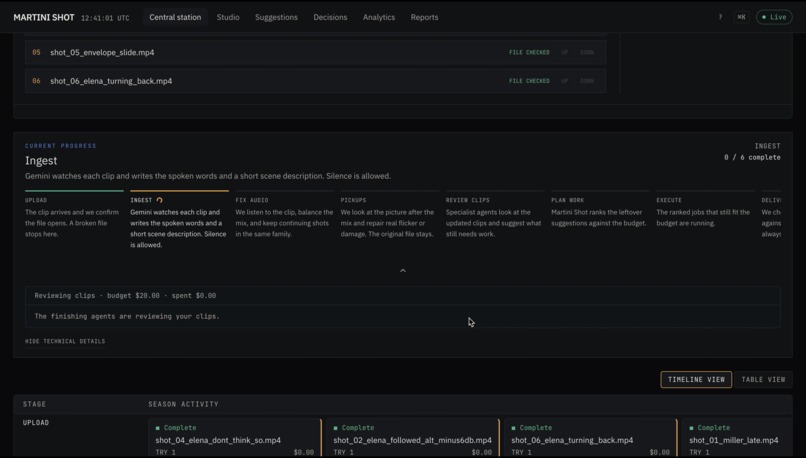The height and width of the screenshot is (458, 806).
Task: Open the ⌘K command palette shortcut
Action: (x=741, y=17)
